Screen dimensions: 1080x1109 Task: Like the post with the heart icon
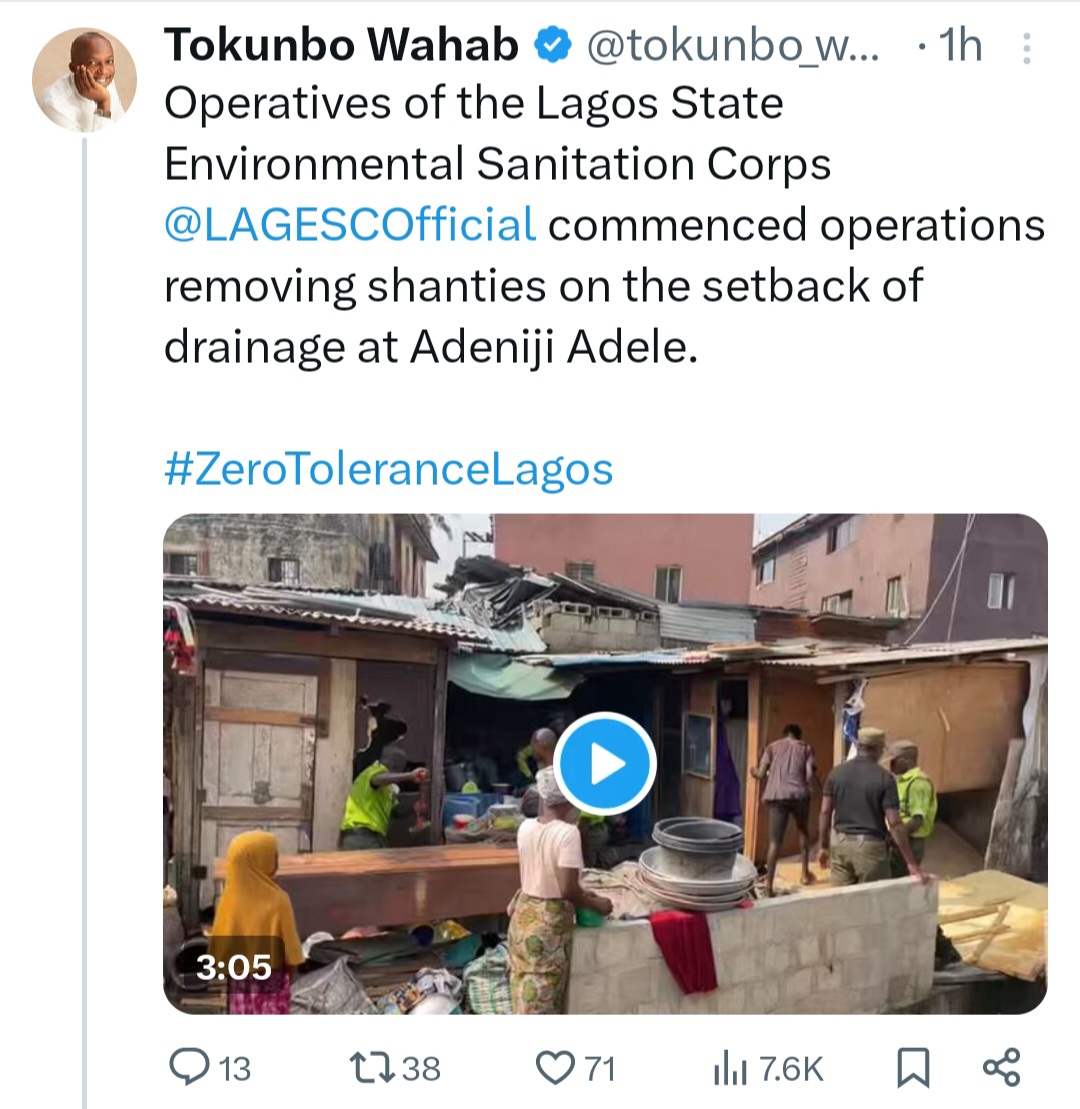552,1068
